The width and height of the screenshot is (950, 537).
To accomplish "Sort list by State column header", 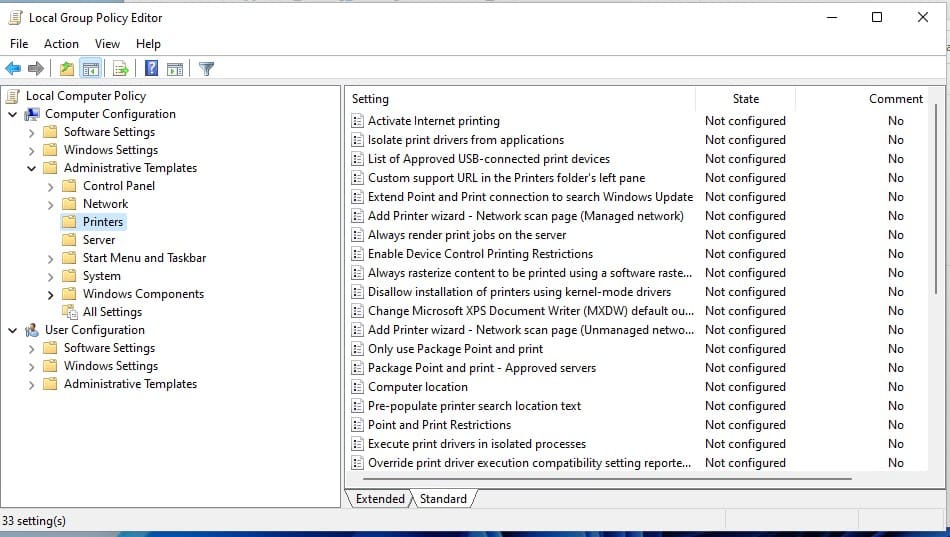I will tap(745, 99).
